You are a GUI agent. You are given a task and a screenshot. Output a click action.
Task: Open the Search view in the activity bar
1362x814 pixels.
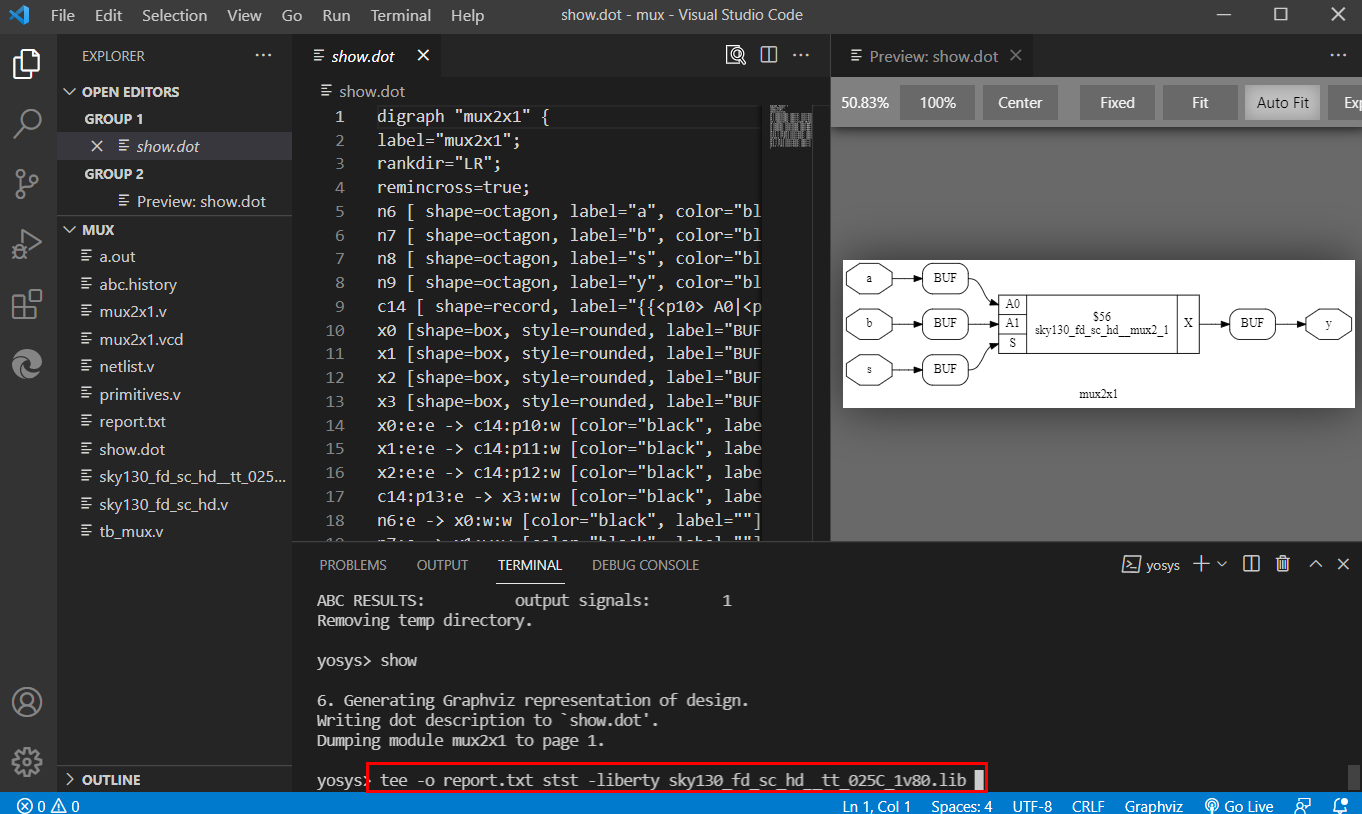tap(27, 124)
